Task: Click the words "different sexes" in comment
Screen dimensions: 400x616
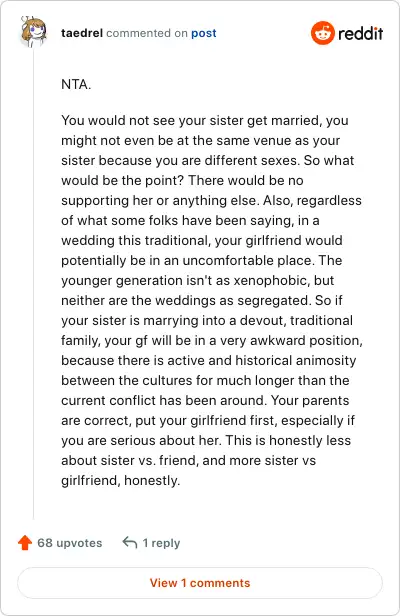Action: (x=249, y=160)
